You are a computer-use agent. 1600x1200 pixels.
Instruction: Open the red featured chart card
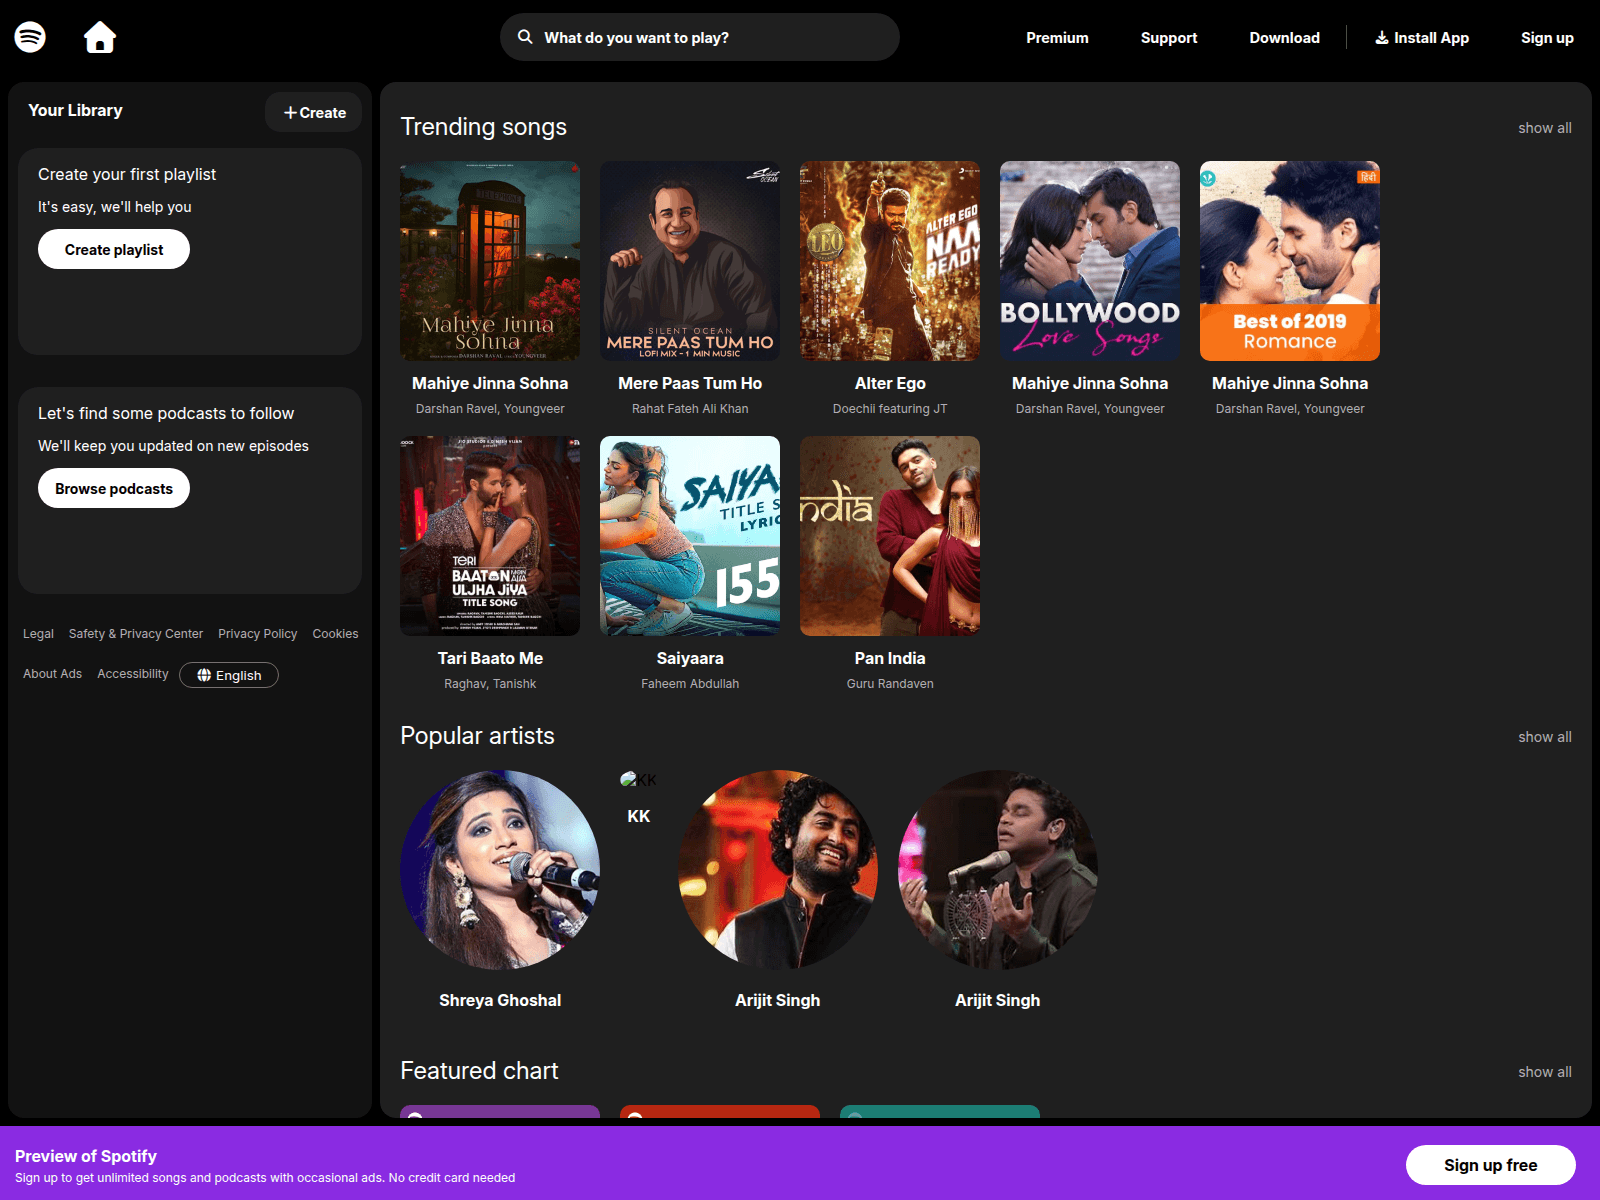(x=720, y=1112)
